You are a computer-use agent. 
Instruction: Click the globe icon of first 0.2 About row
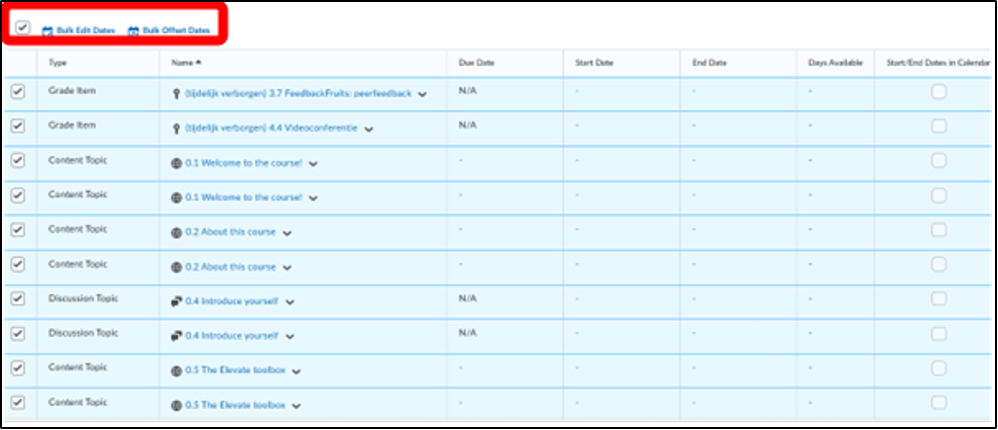pyautogui.click(x=176, y=233)
